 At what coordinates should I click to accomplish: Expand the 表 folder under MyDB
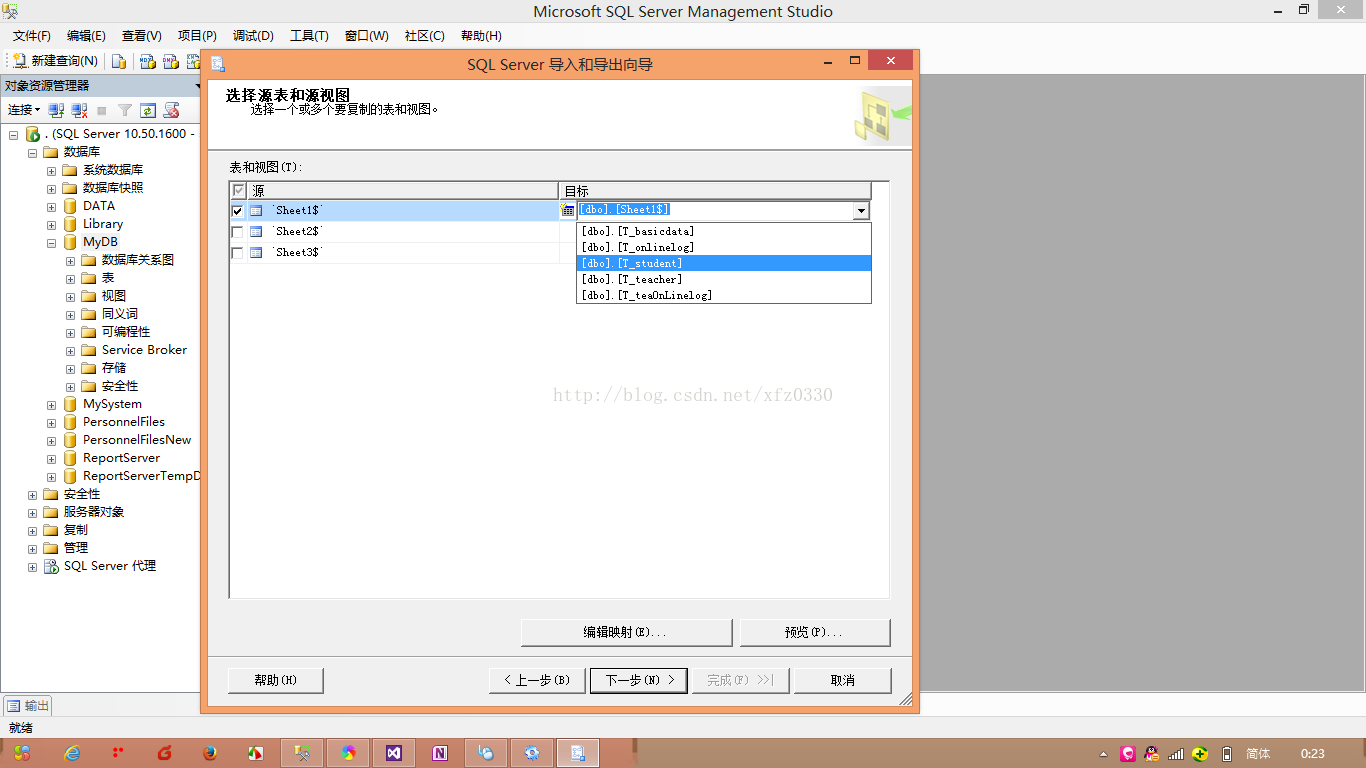pyautogui.click(x=70, y=278)
